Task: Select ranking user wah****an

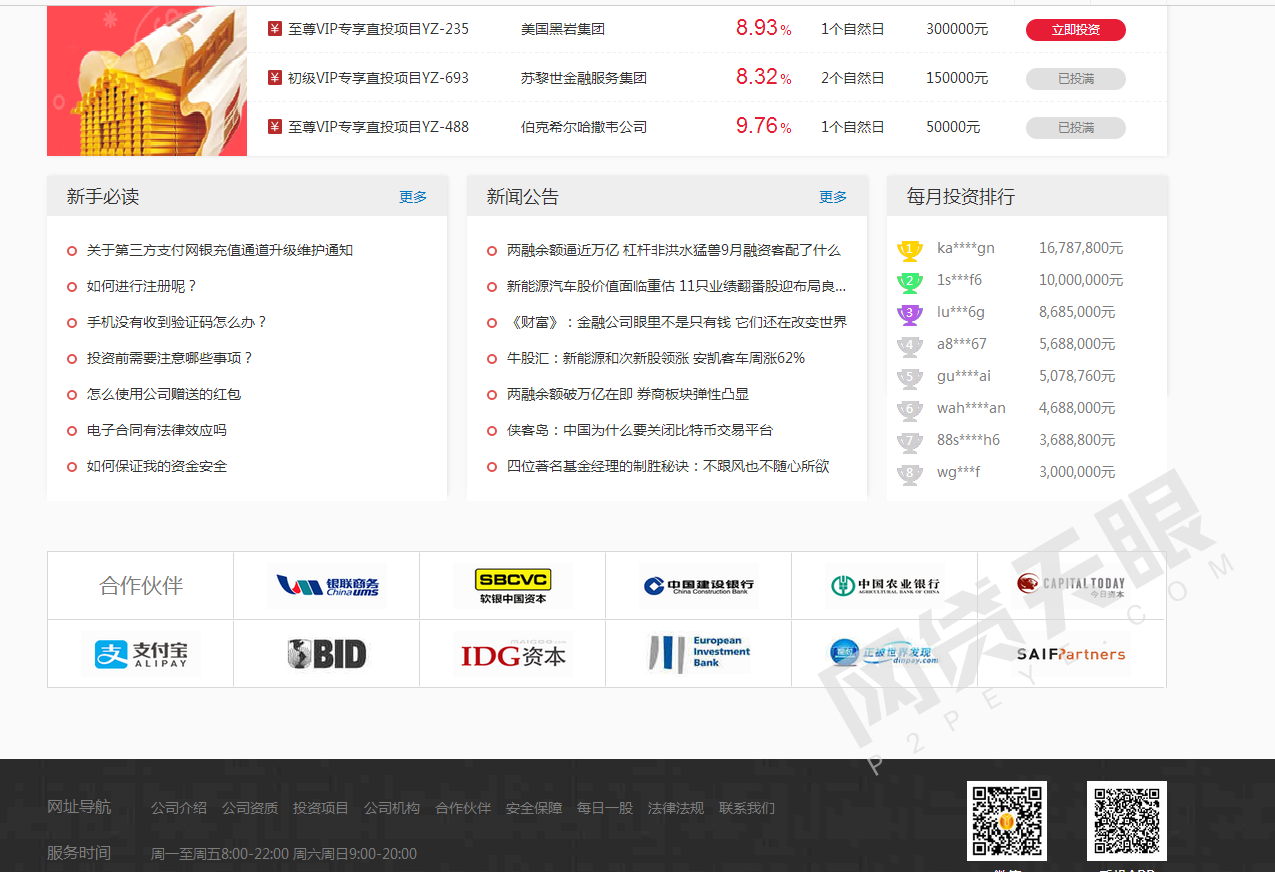Action: click(971, 408)
